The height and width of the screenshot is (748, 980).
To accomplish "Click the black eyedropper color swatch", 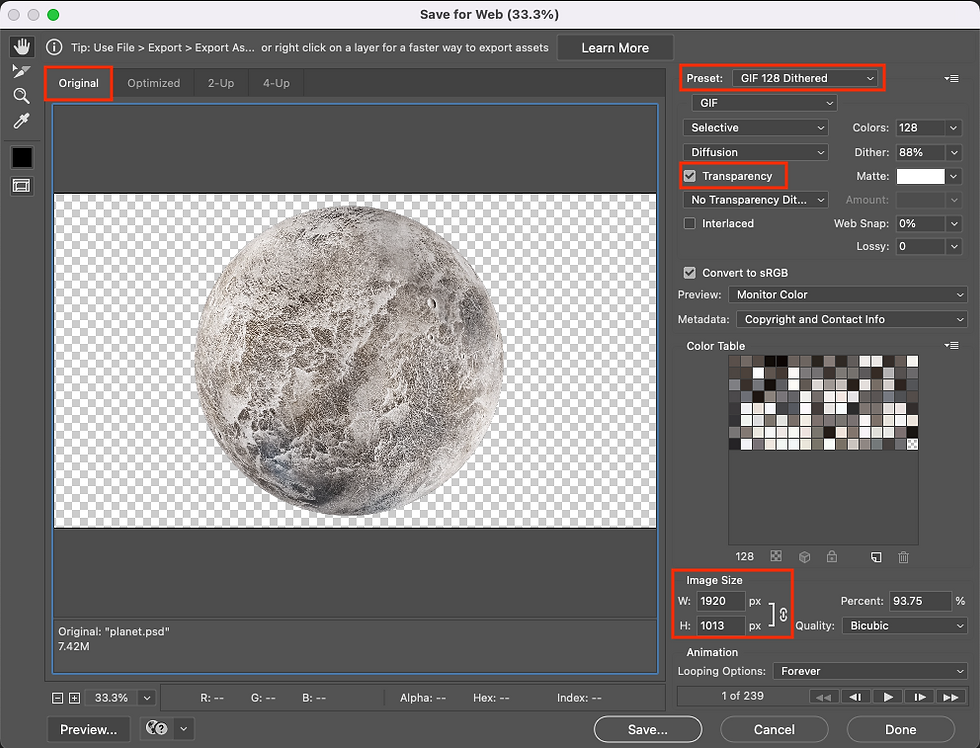I will click(22, 156).
